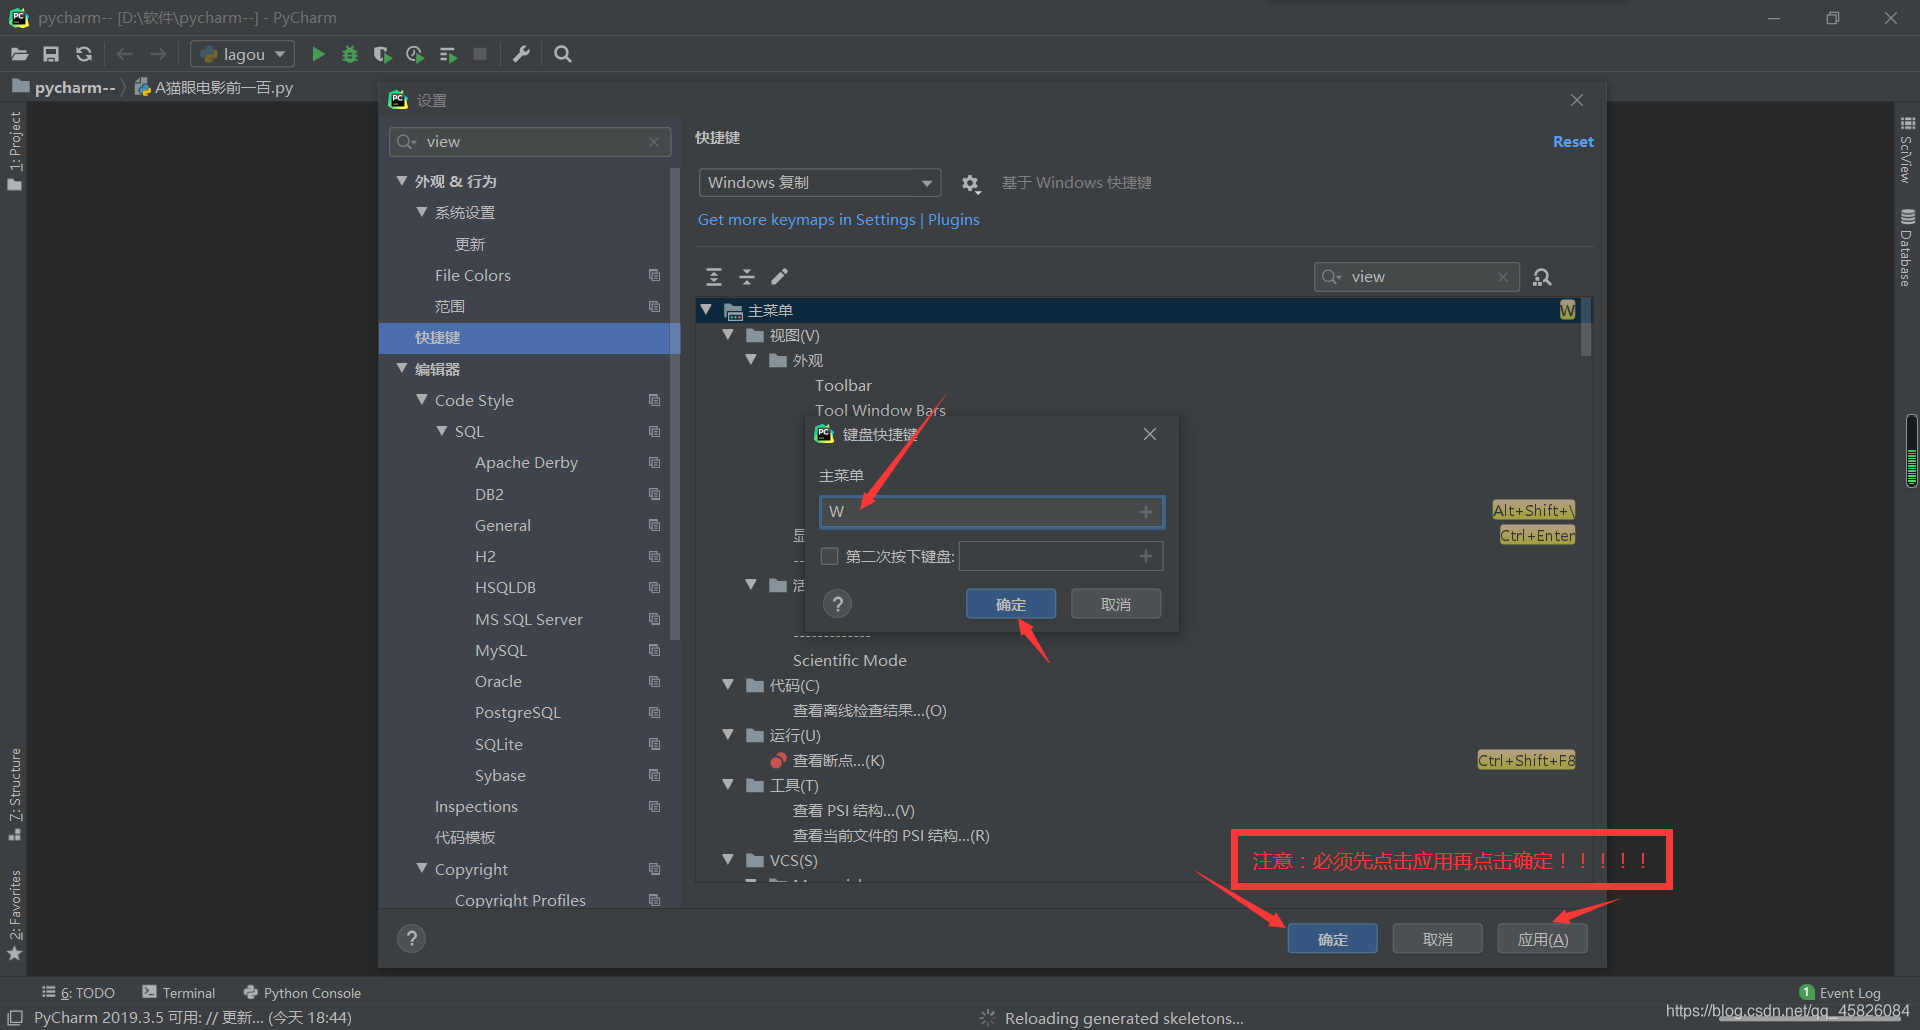Collapse the 编辑器 settings group

click(402, 368)
